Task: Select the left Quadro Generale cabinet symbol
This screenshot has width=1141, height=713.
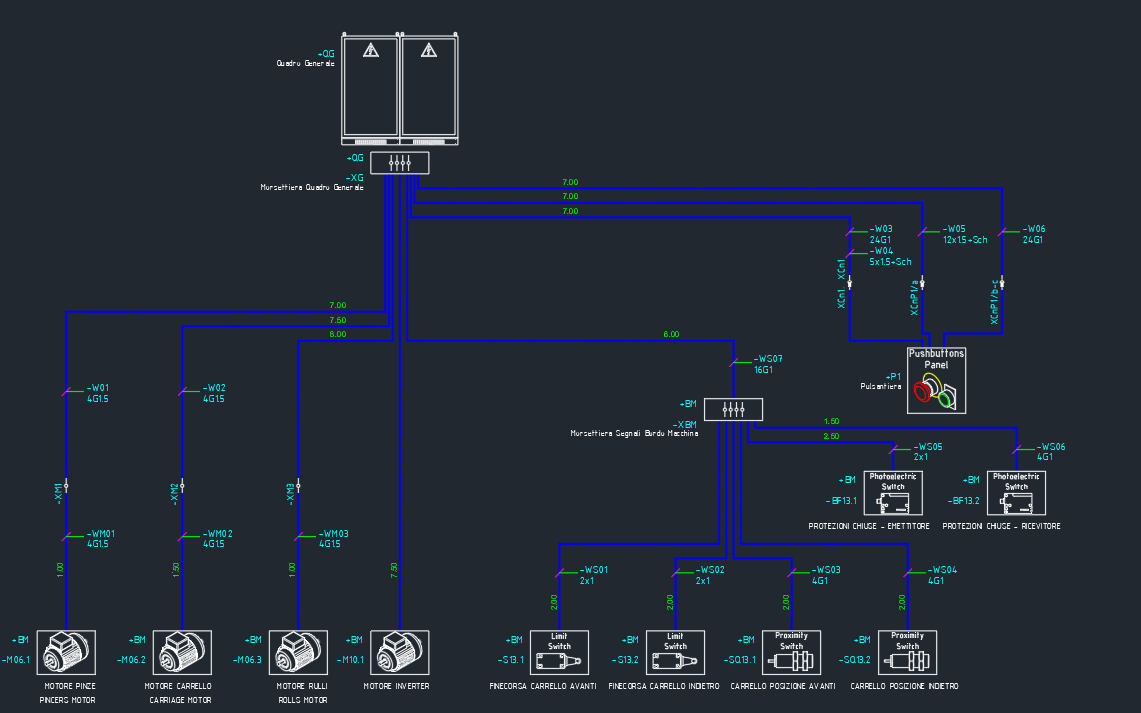Action: 369,88
